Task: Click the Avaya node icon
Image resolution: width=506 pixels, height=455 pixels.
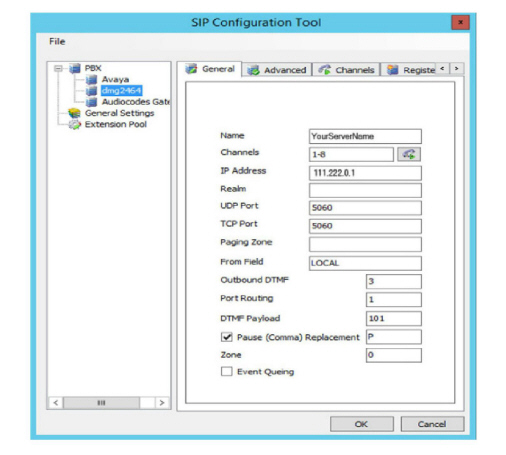Action: click(x=91, y=80)
